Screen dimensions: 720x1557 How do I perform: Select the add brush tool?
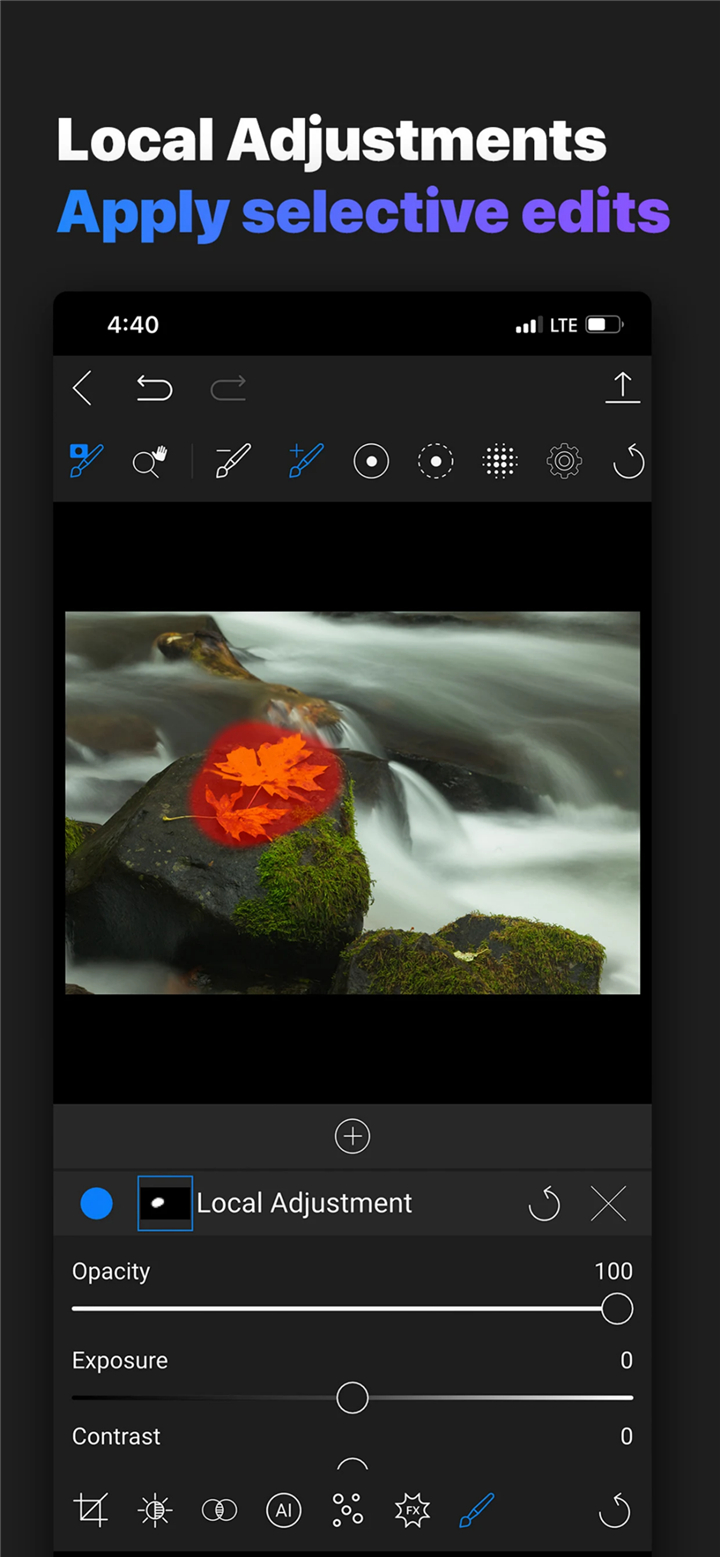coord(305,461)
